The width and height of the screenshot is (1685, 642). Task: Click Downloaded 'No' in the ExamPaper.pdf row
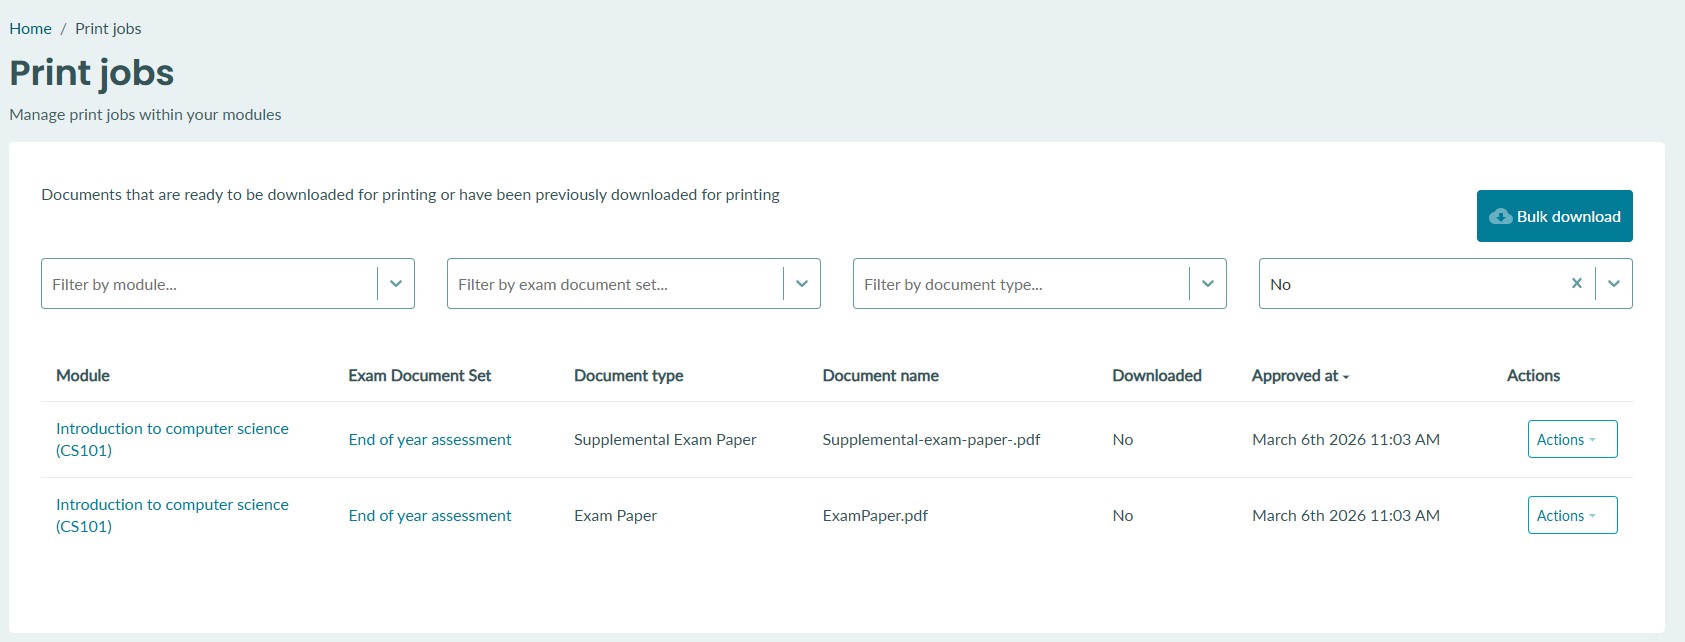tap(1123, 515)
